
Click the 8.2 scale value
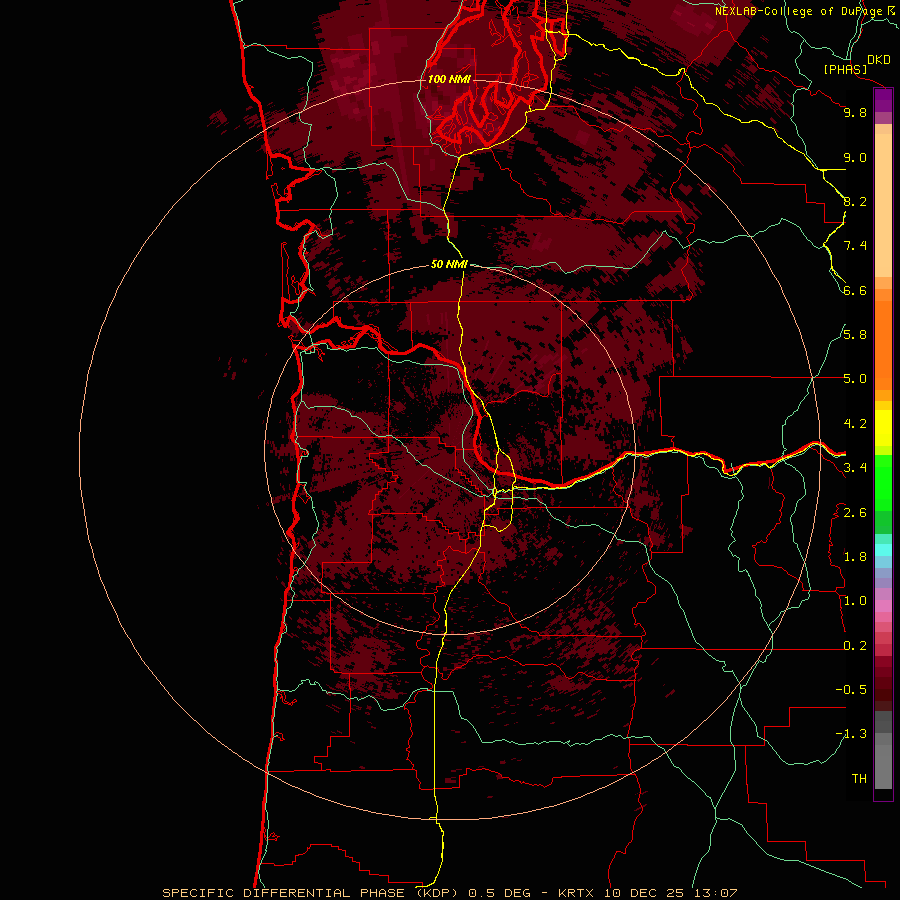[x=855, y=201]
